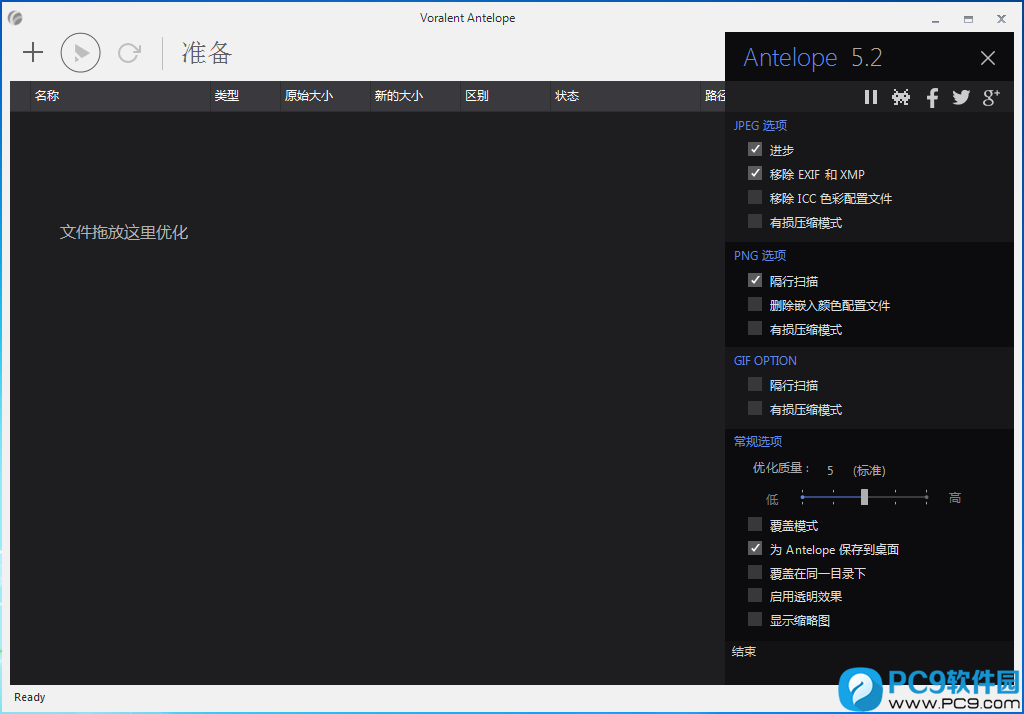Screen dimensions: 1024x714
Task: Enable PNG 有损压缩模式 checkbox
Action: (755, 329)
